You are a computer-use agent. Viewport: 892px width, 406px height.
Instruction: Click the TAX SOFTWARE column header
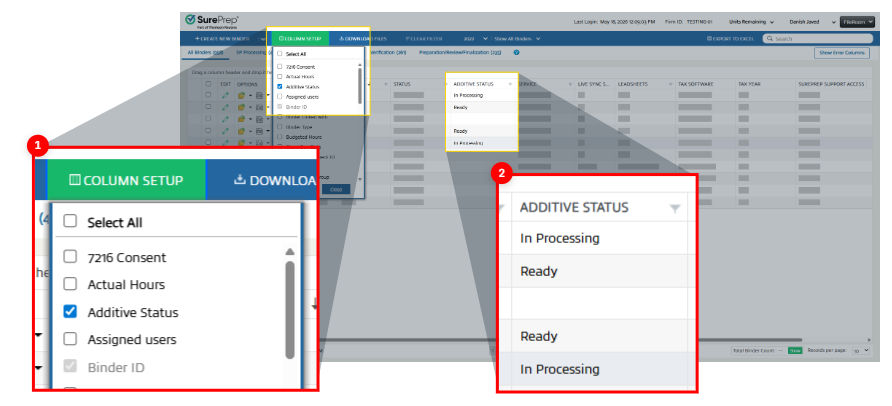696,84
